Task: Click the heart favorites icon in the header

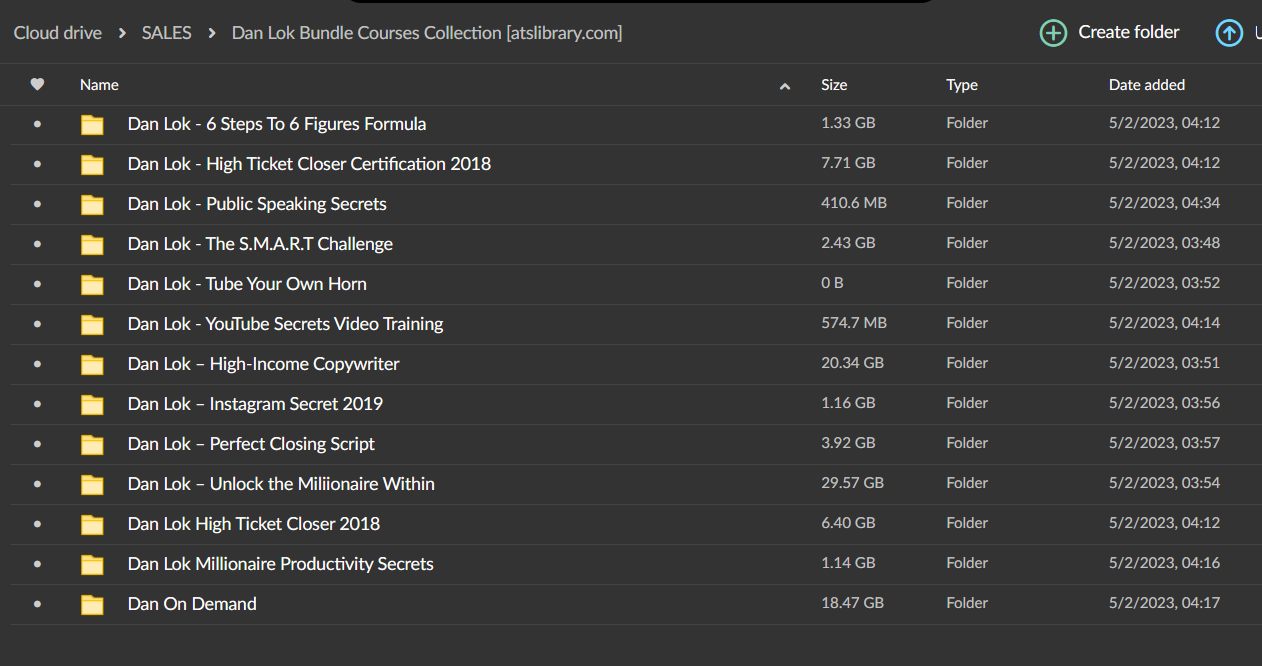Action: click(x=37, y=84)
